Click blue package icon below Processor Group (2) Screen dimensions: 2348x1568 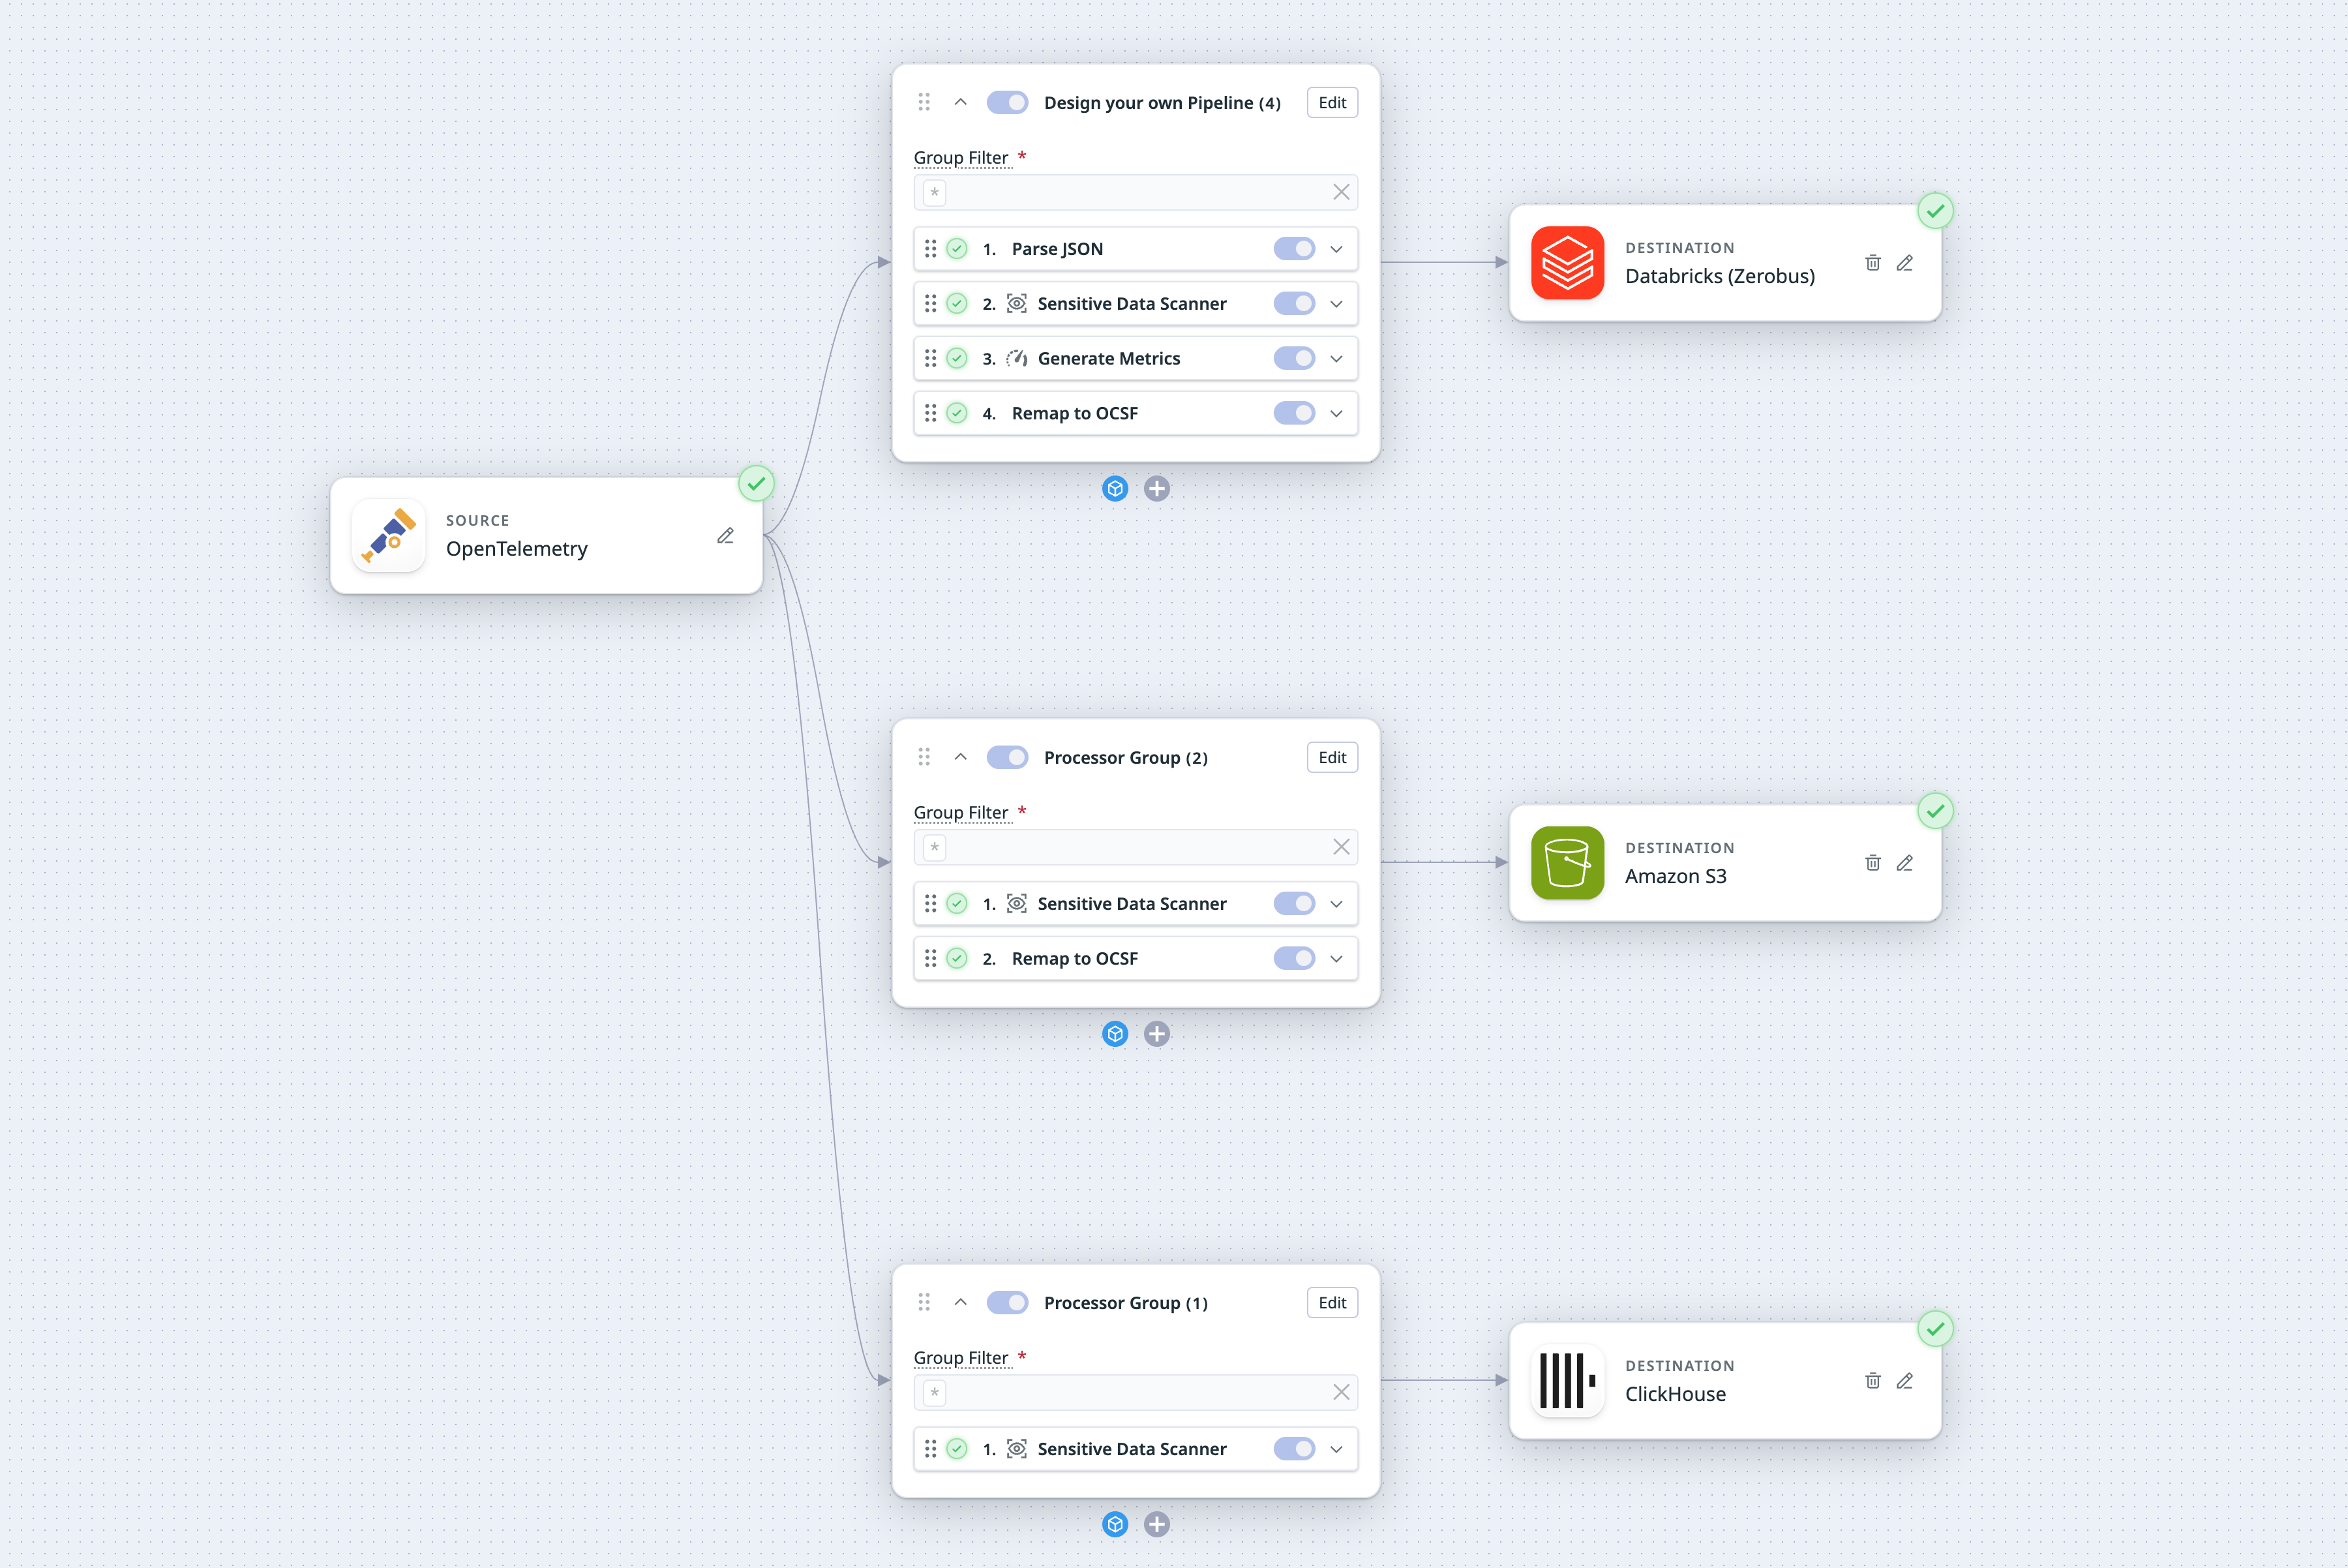pyautogui.click(x=1115, y=1034)
